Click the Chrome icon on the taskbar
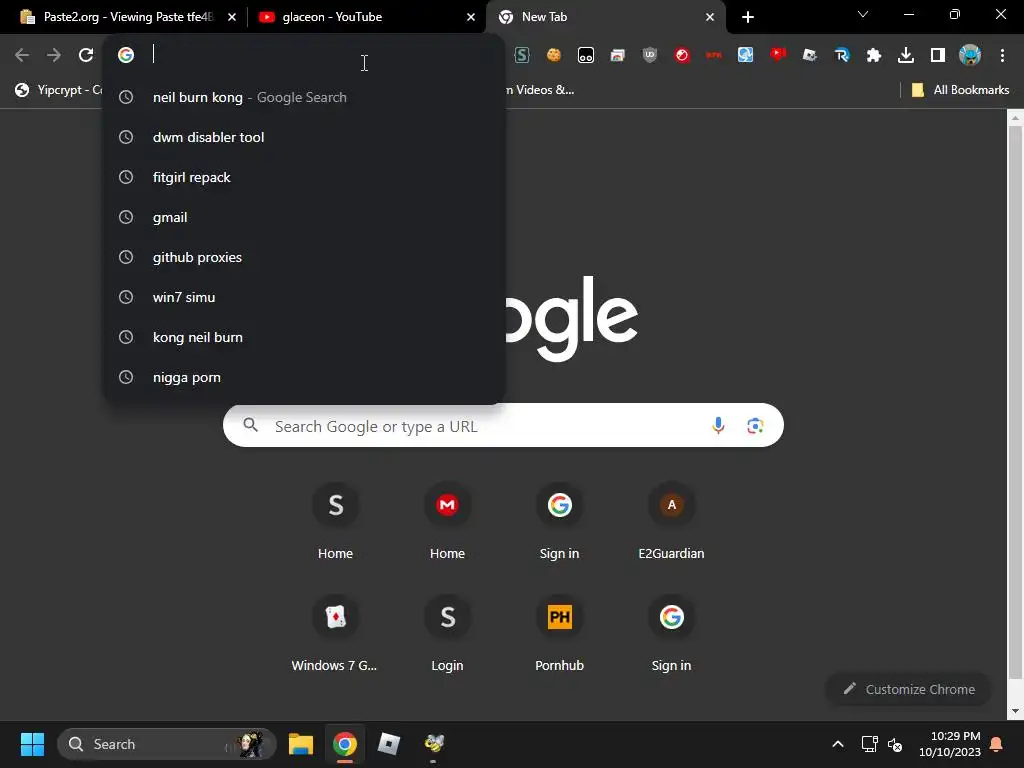The image size is (1024, 768). click(345, 744)
